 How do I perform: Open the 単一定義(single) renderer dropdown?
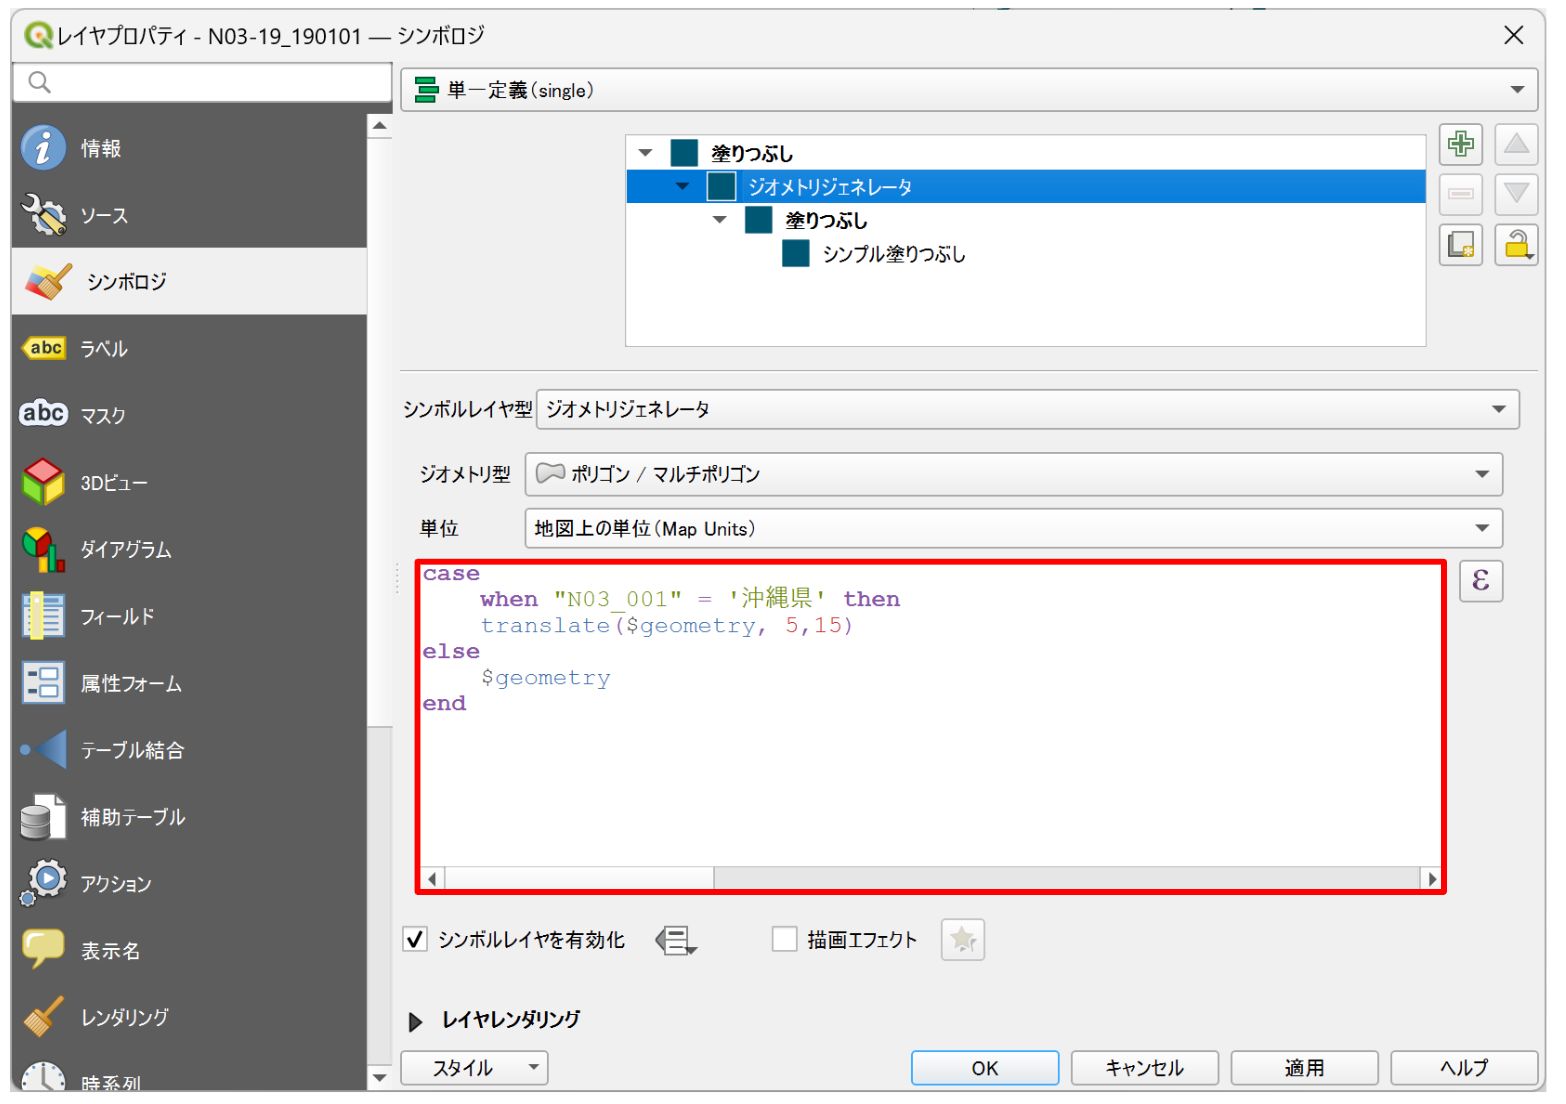pos(969,90)
